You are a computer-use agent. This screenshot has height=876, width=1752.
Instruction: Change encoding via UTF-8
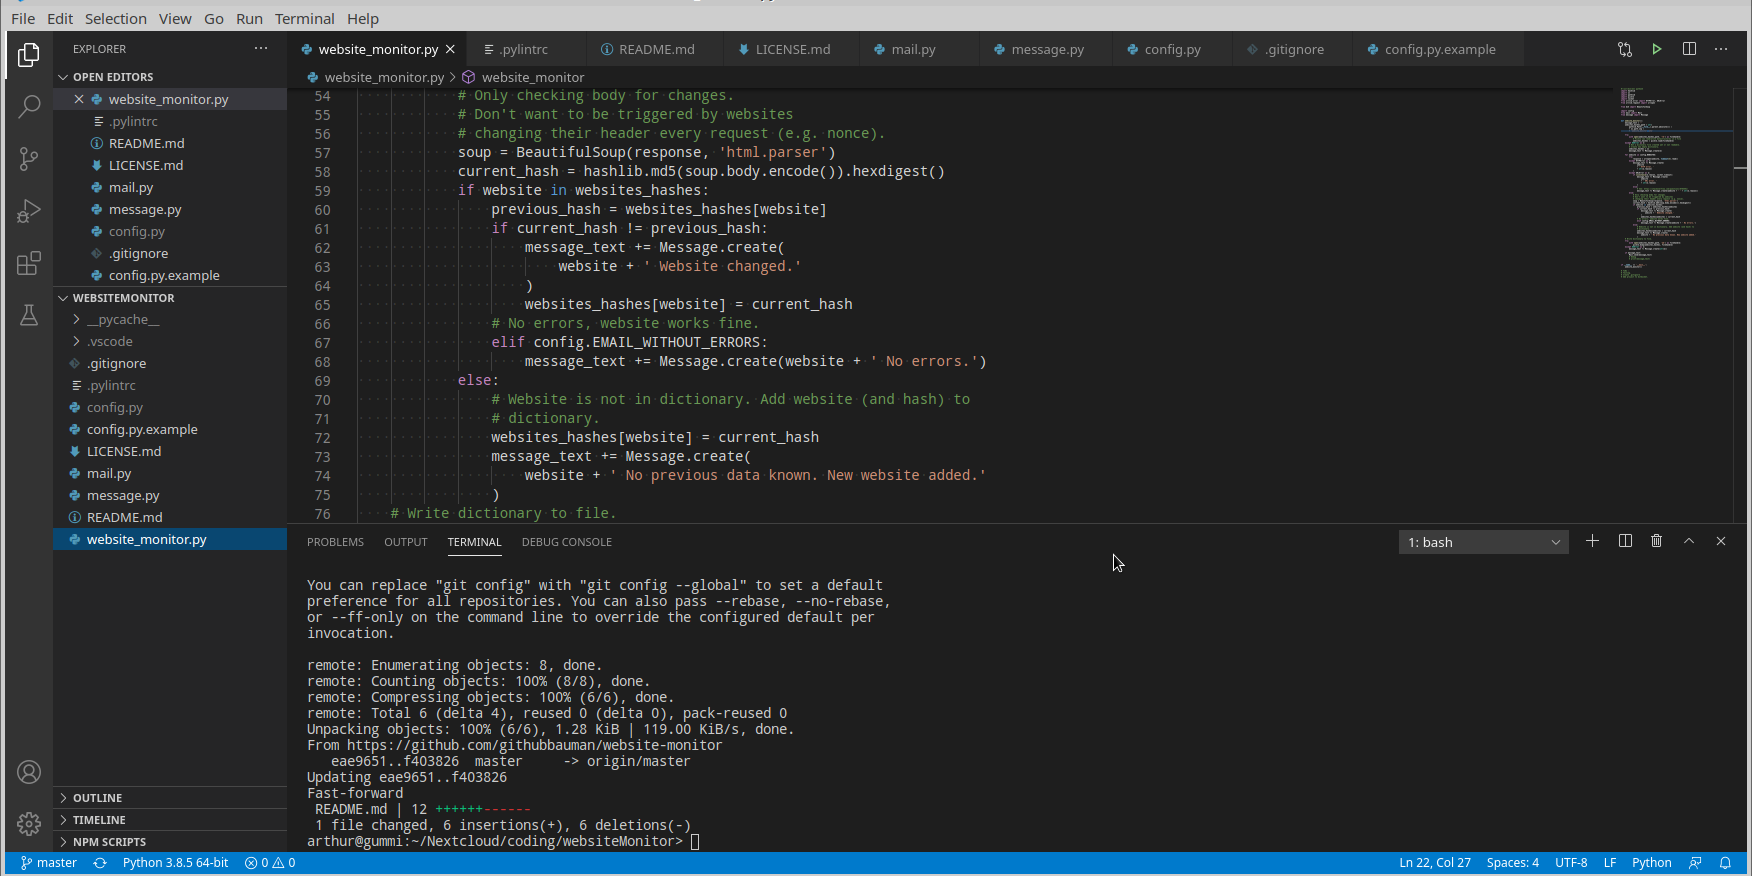[1571, 863]
